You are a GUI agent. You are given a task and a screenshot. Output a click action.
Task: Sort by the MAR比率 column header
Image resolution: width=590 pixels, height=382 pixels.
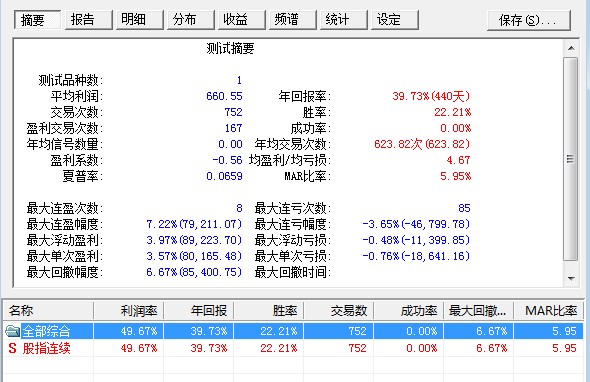549,310
